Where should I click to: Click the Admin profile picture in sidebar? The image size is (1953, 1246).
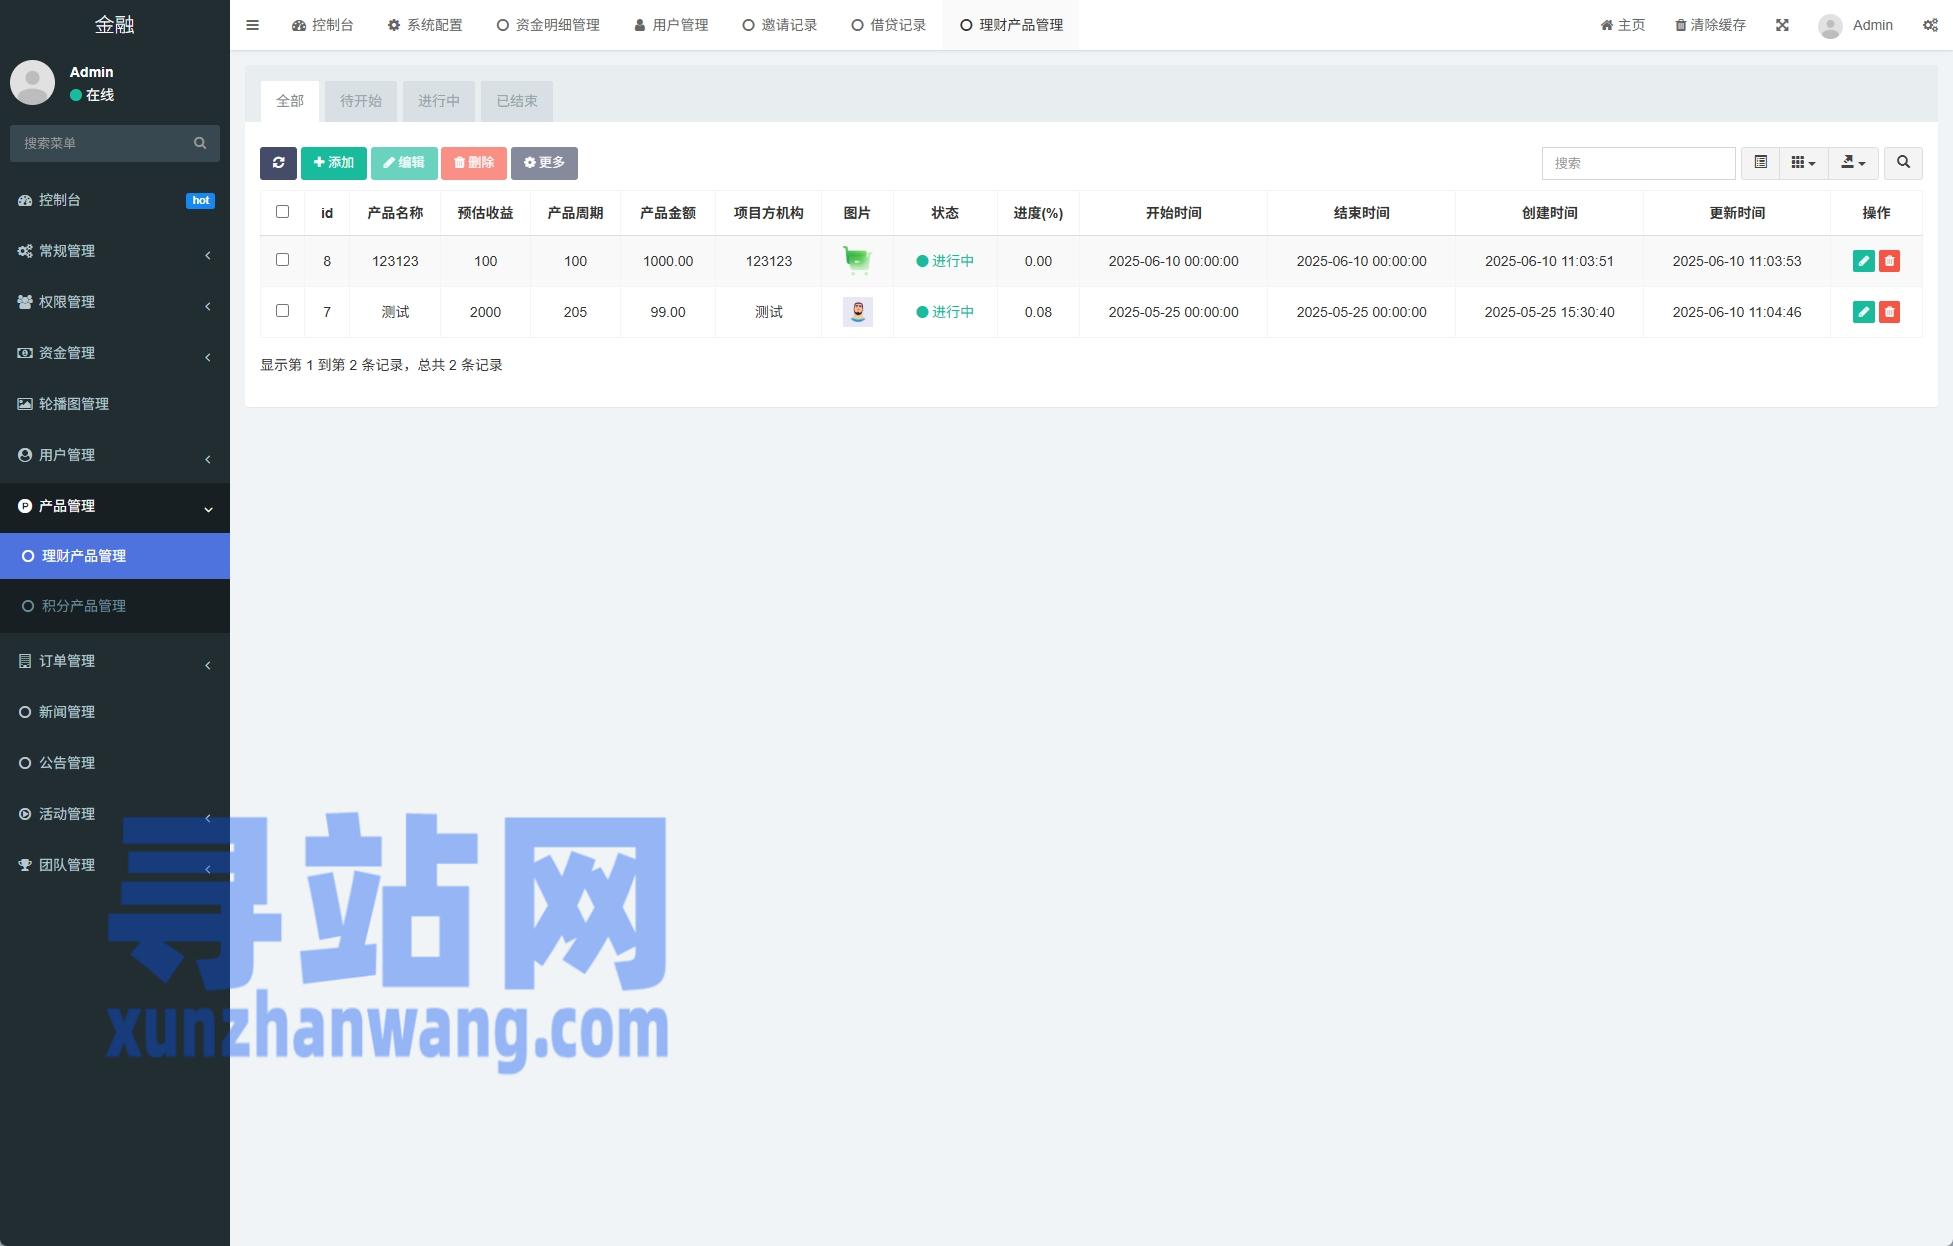pos(32,82)
